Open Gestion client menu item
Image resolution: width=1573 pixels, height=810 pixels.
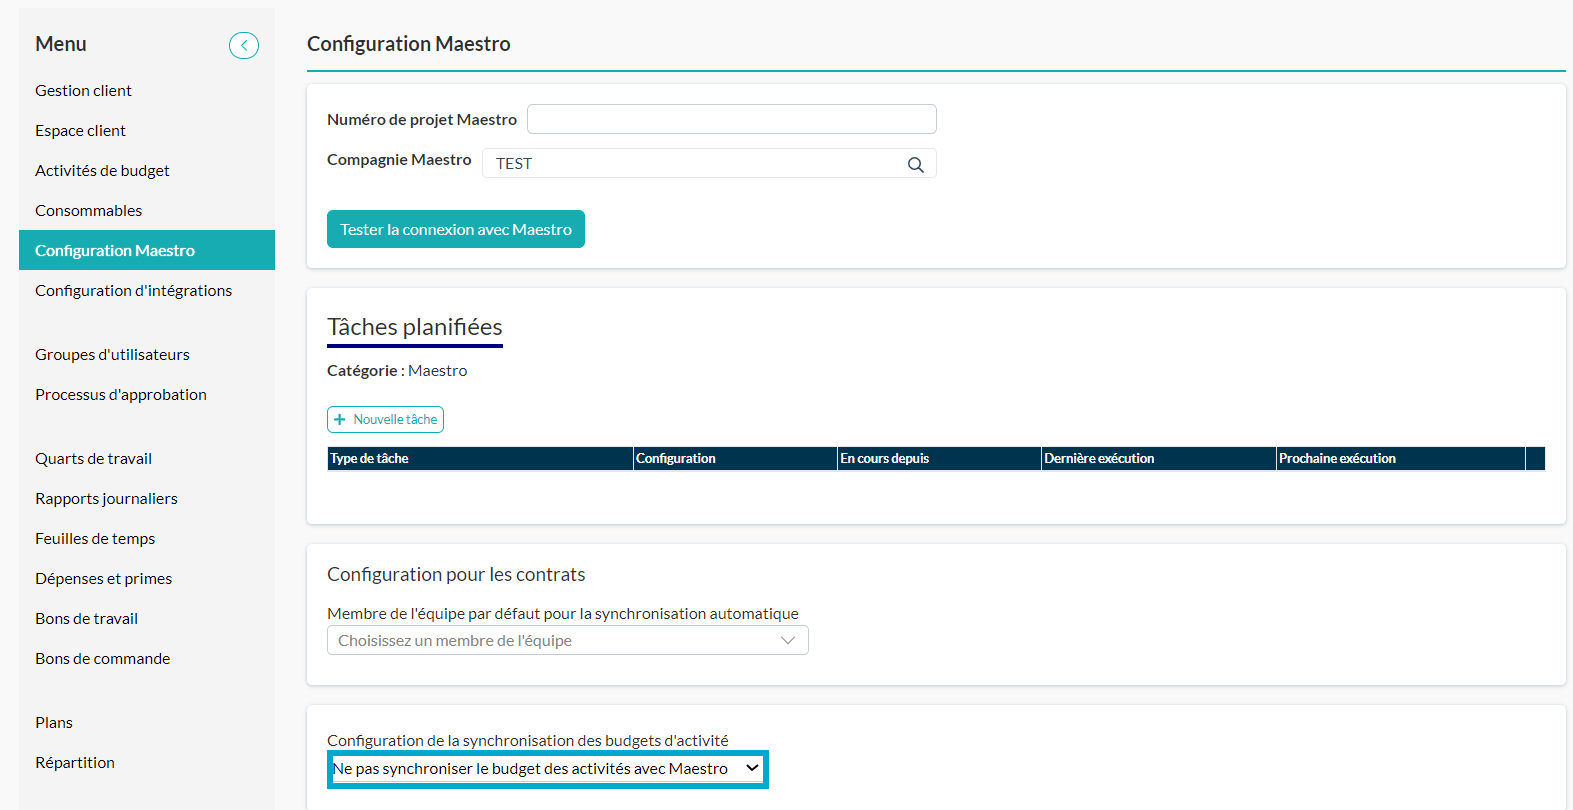[x=83, y=90]
